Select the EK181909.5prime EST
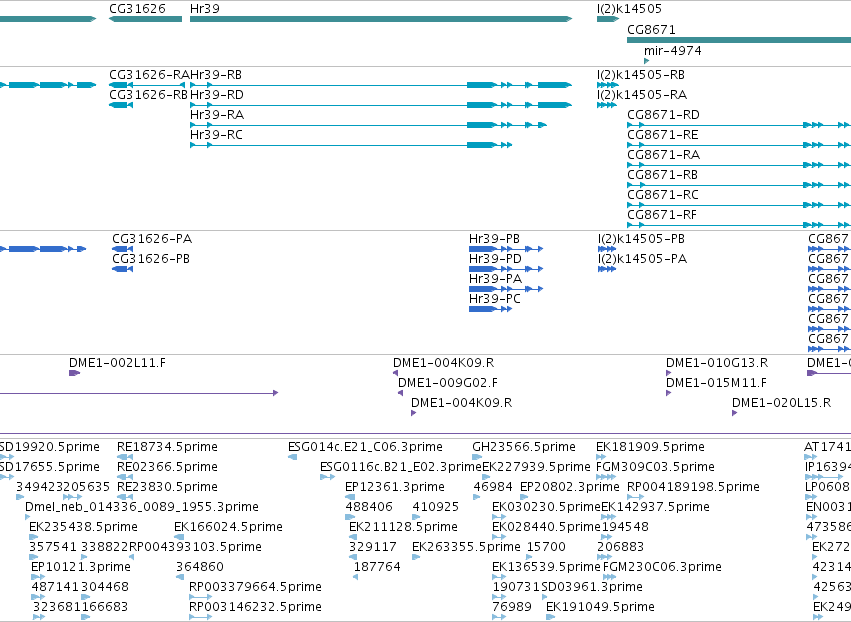 (650, 447)
